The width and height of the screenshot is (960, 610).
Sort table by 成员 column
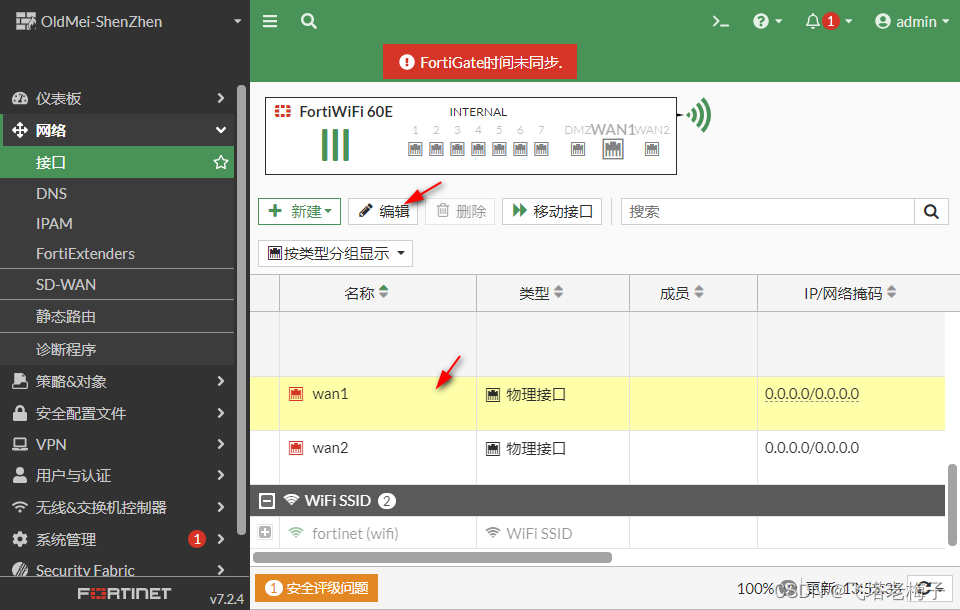(x=681, y=293)
